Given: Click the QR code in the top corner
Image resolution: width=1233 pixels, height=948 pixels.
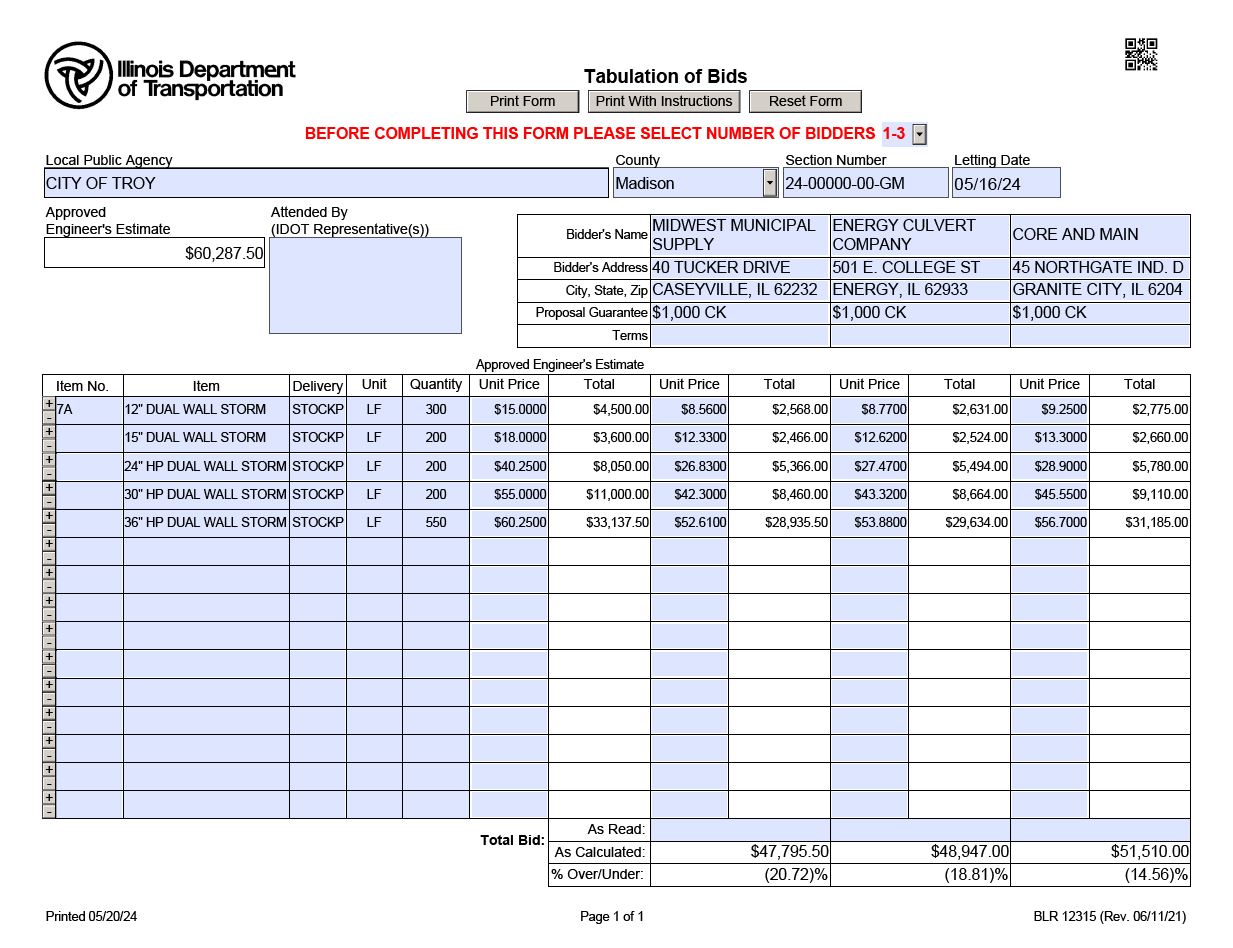Looking at the screenshot, I should [x=1141, y=55].
